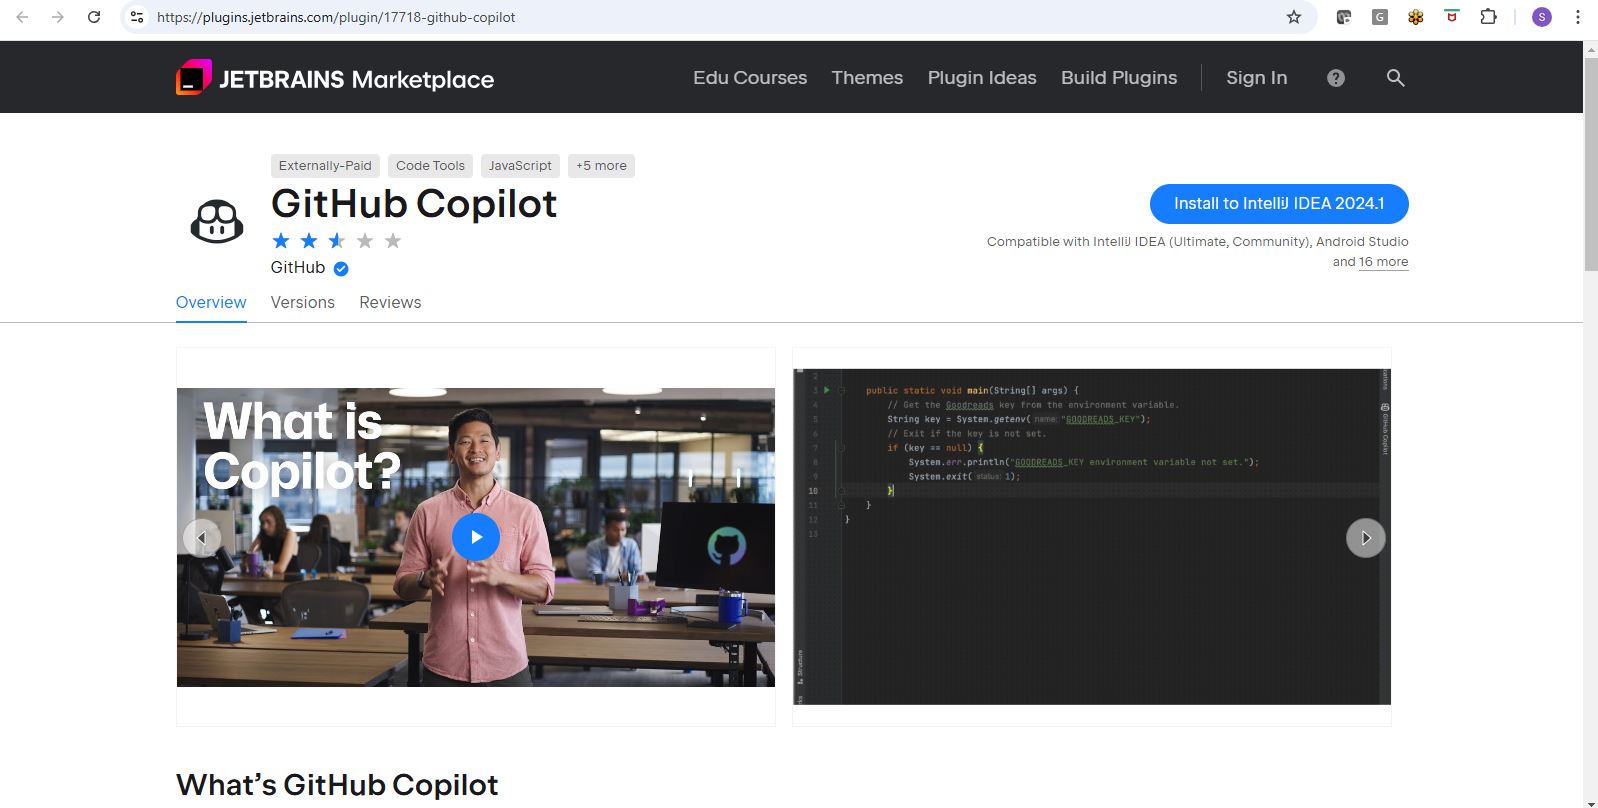Open the code editor screenshot thumbnail
Screen dimensions: 1598x808
coord(1092,537)
